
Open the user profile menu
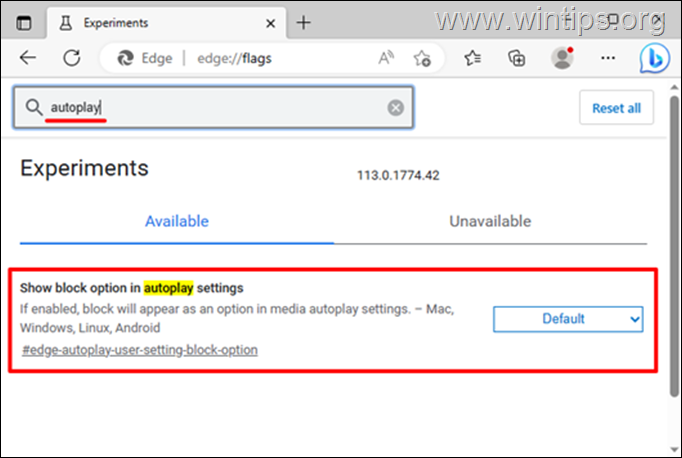click(562, 57)
